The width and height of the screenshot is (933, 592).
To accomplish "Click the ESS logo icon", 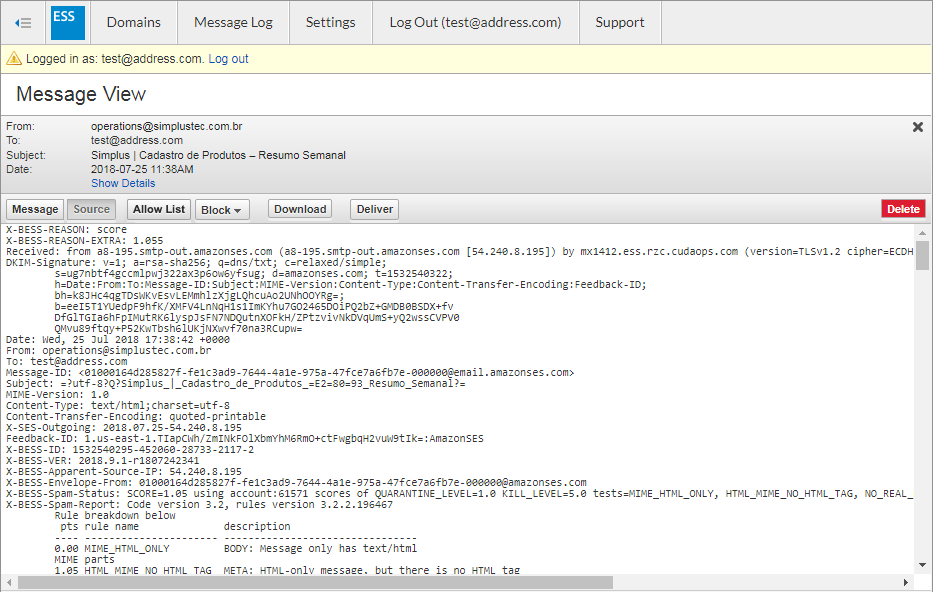I will click(x=67, y=22).
